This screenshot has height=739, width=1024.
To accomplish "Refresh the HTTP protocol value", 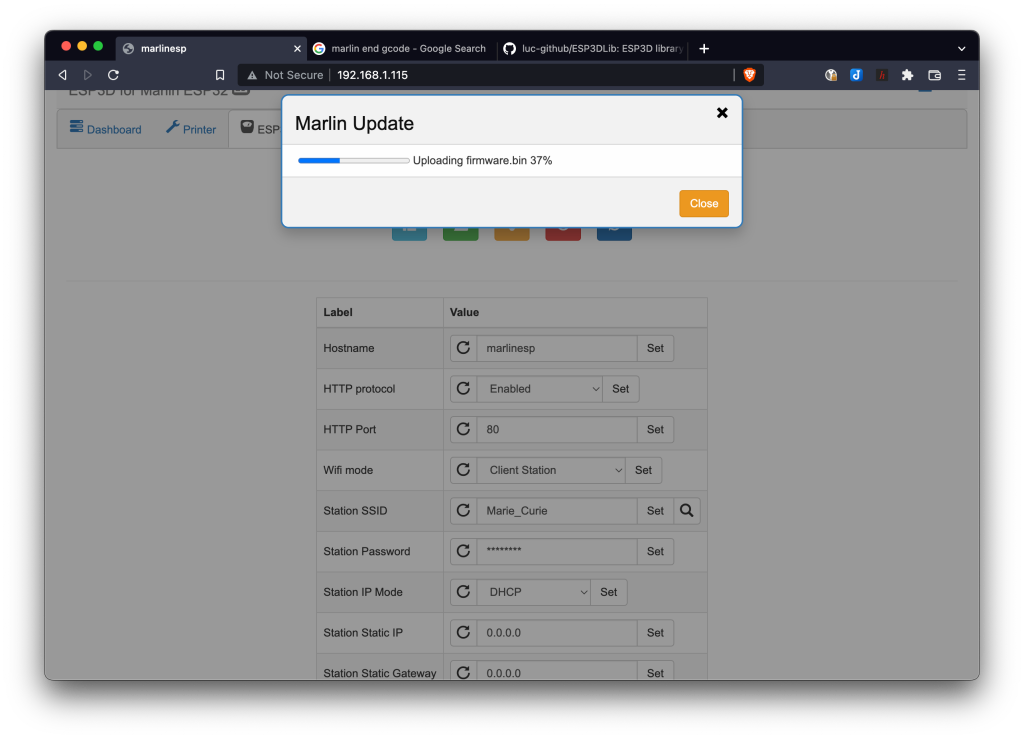I will 464,388.
